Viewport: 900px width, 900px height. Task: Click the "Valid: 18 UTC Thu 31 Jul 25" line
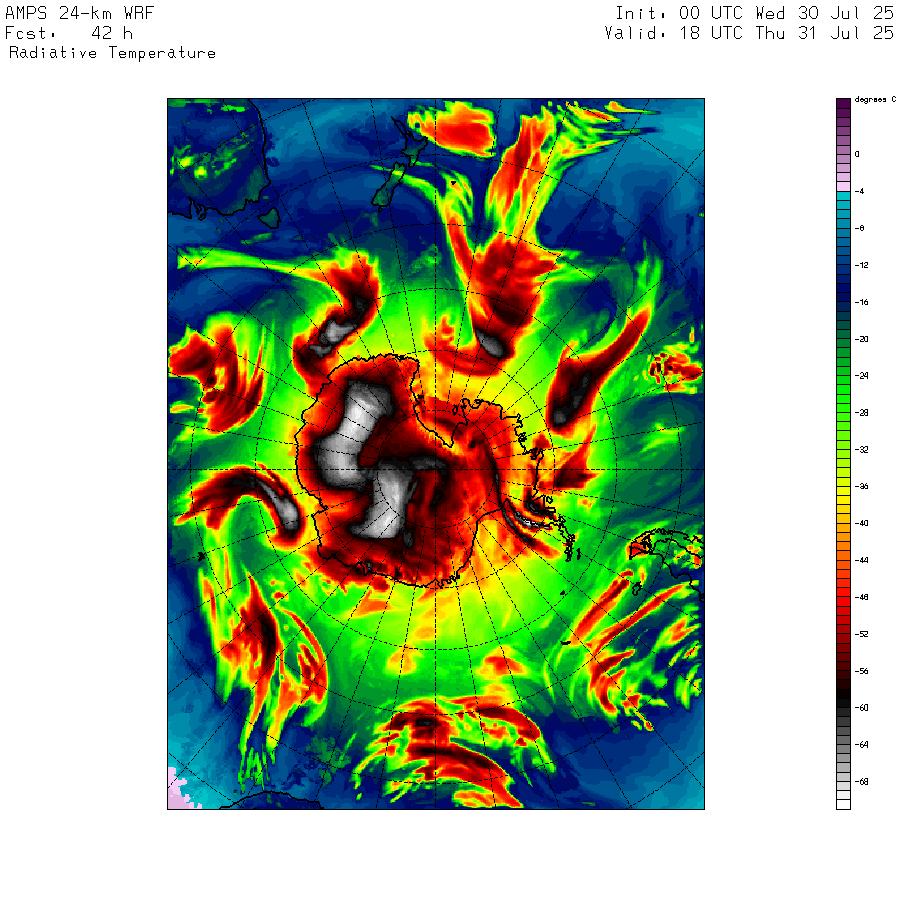click(750, 33)
